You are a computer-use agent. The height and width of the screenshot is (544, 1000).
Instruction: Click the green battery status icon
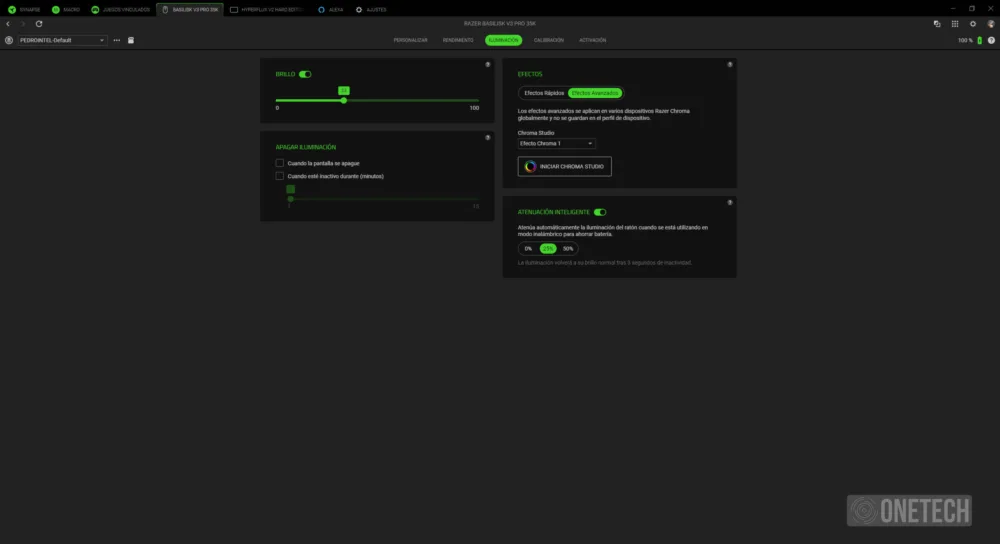pyautogui.click(x=980, y=40)
